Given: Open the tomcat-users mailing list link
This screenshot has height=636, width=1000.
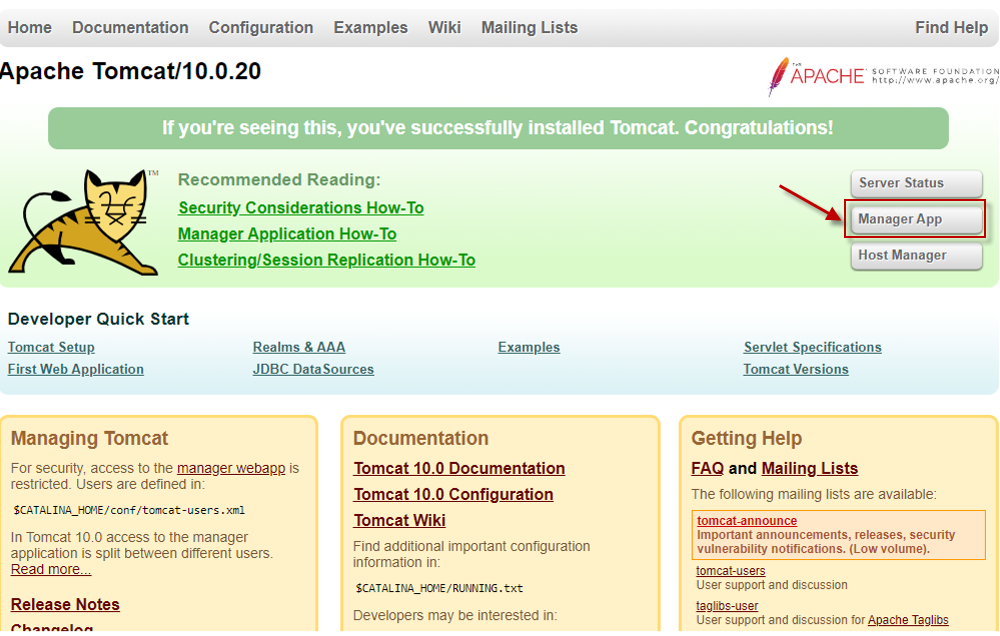Looking at the screenshot, I should (731, 571).
